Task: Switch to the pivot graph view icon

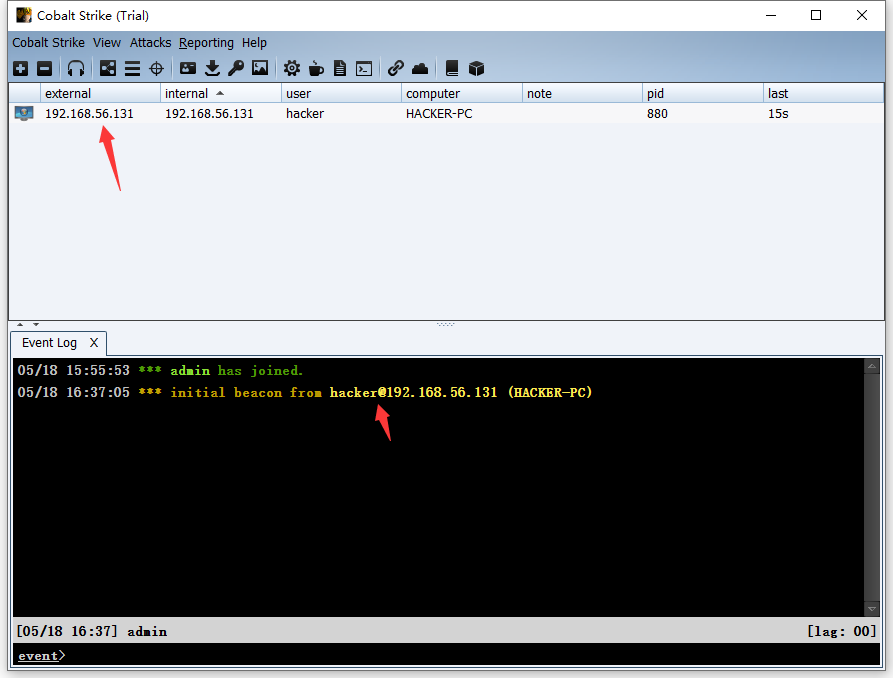Action: pos(108,69)
